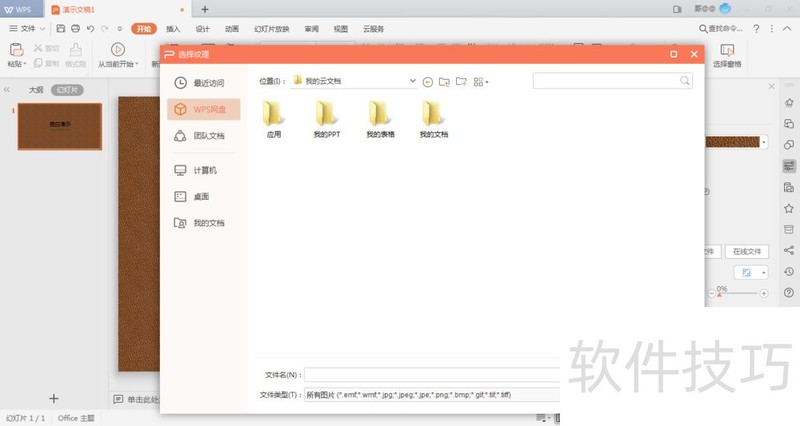
Task: Select the 审阅 ribbon tab
Action: click(312, 29)
